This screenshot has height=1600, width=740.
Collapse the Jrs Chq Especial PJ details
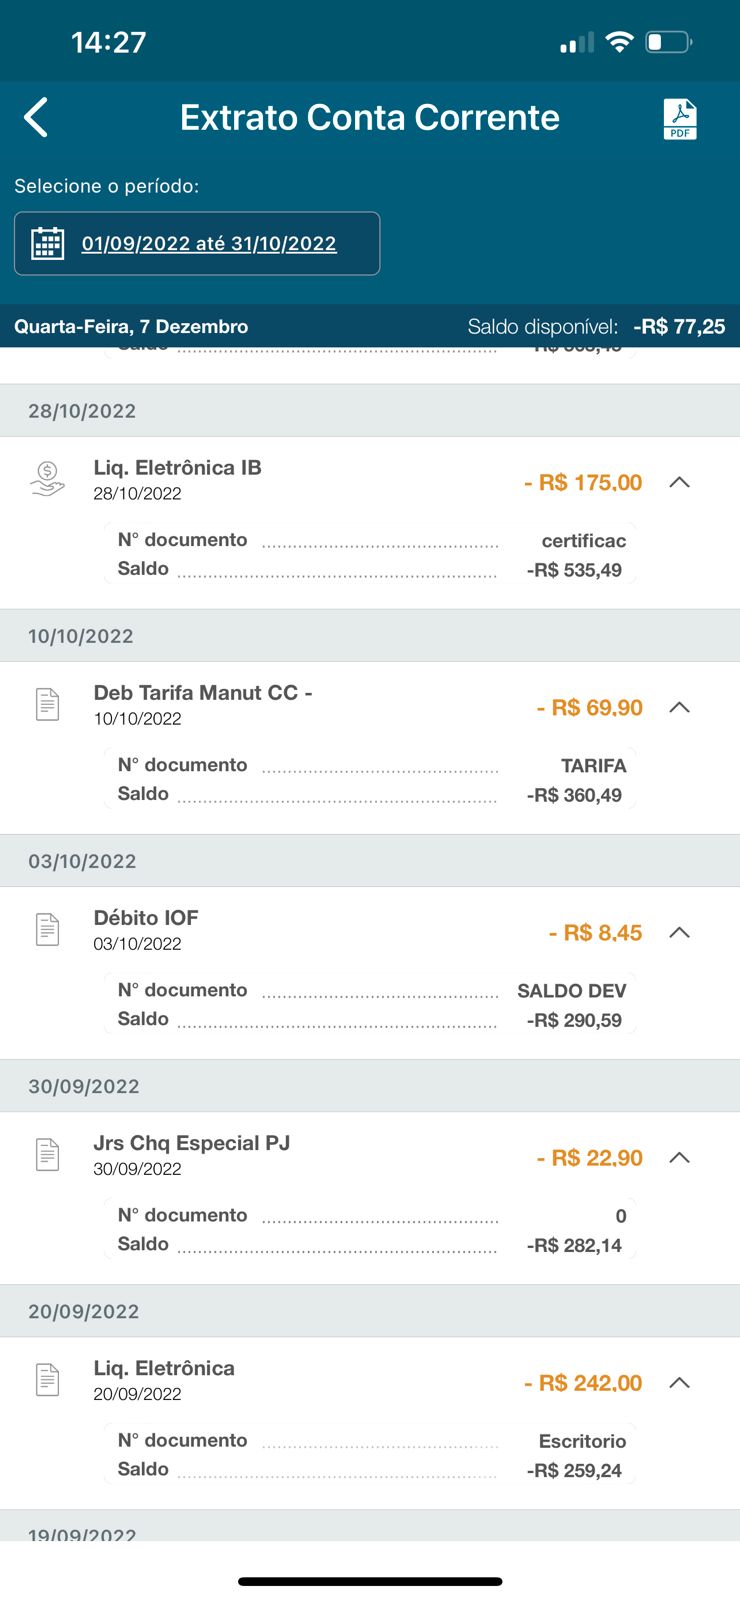point(680,1157)
